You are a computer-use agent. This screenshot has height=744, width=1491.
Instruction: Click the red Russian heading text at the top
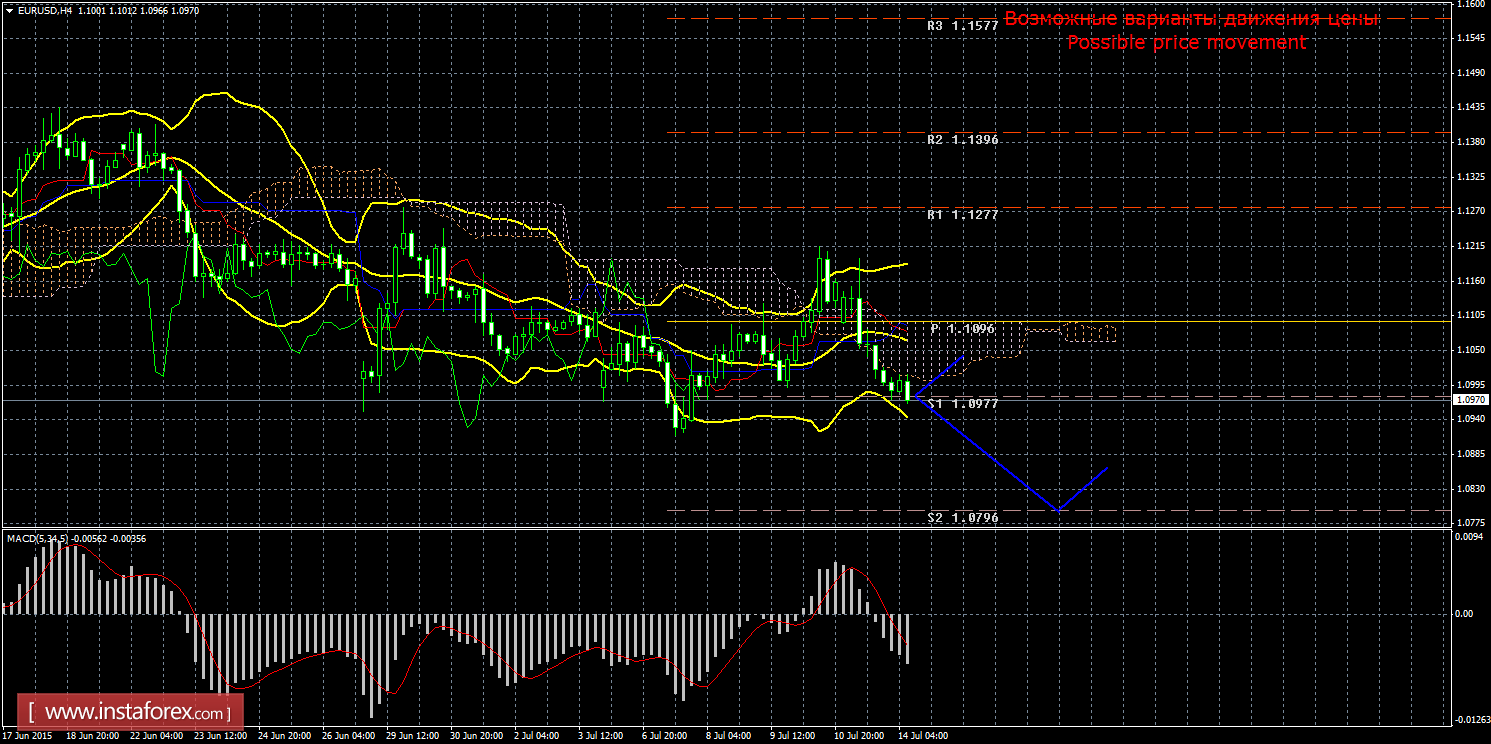click(1191, 19)
